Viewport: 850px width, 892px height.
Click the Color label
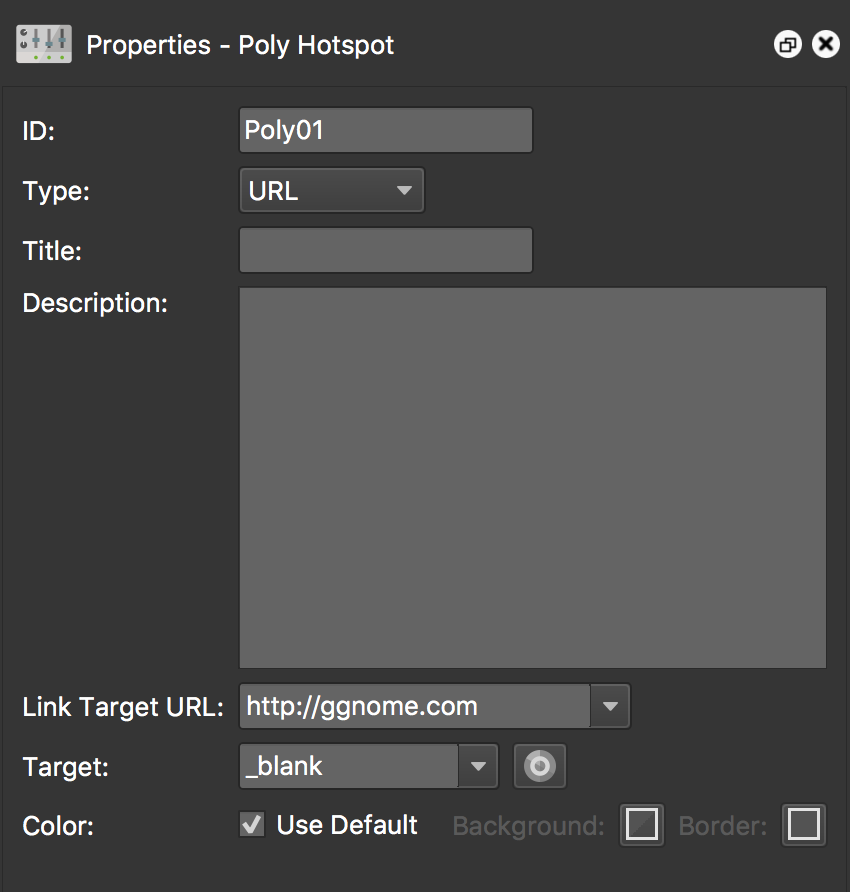(58, 826)
